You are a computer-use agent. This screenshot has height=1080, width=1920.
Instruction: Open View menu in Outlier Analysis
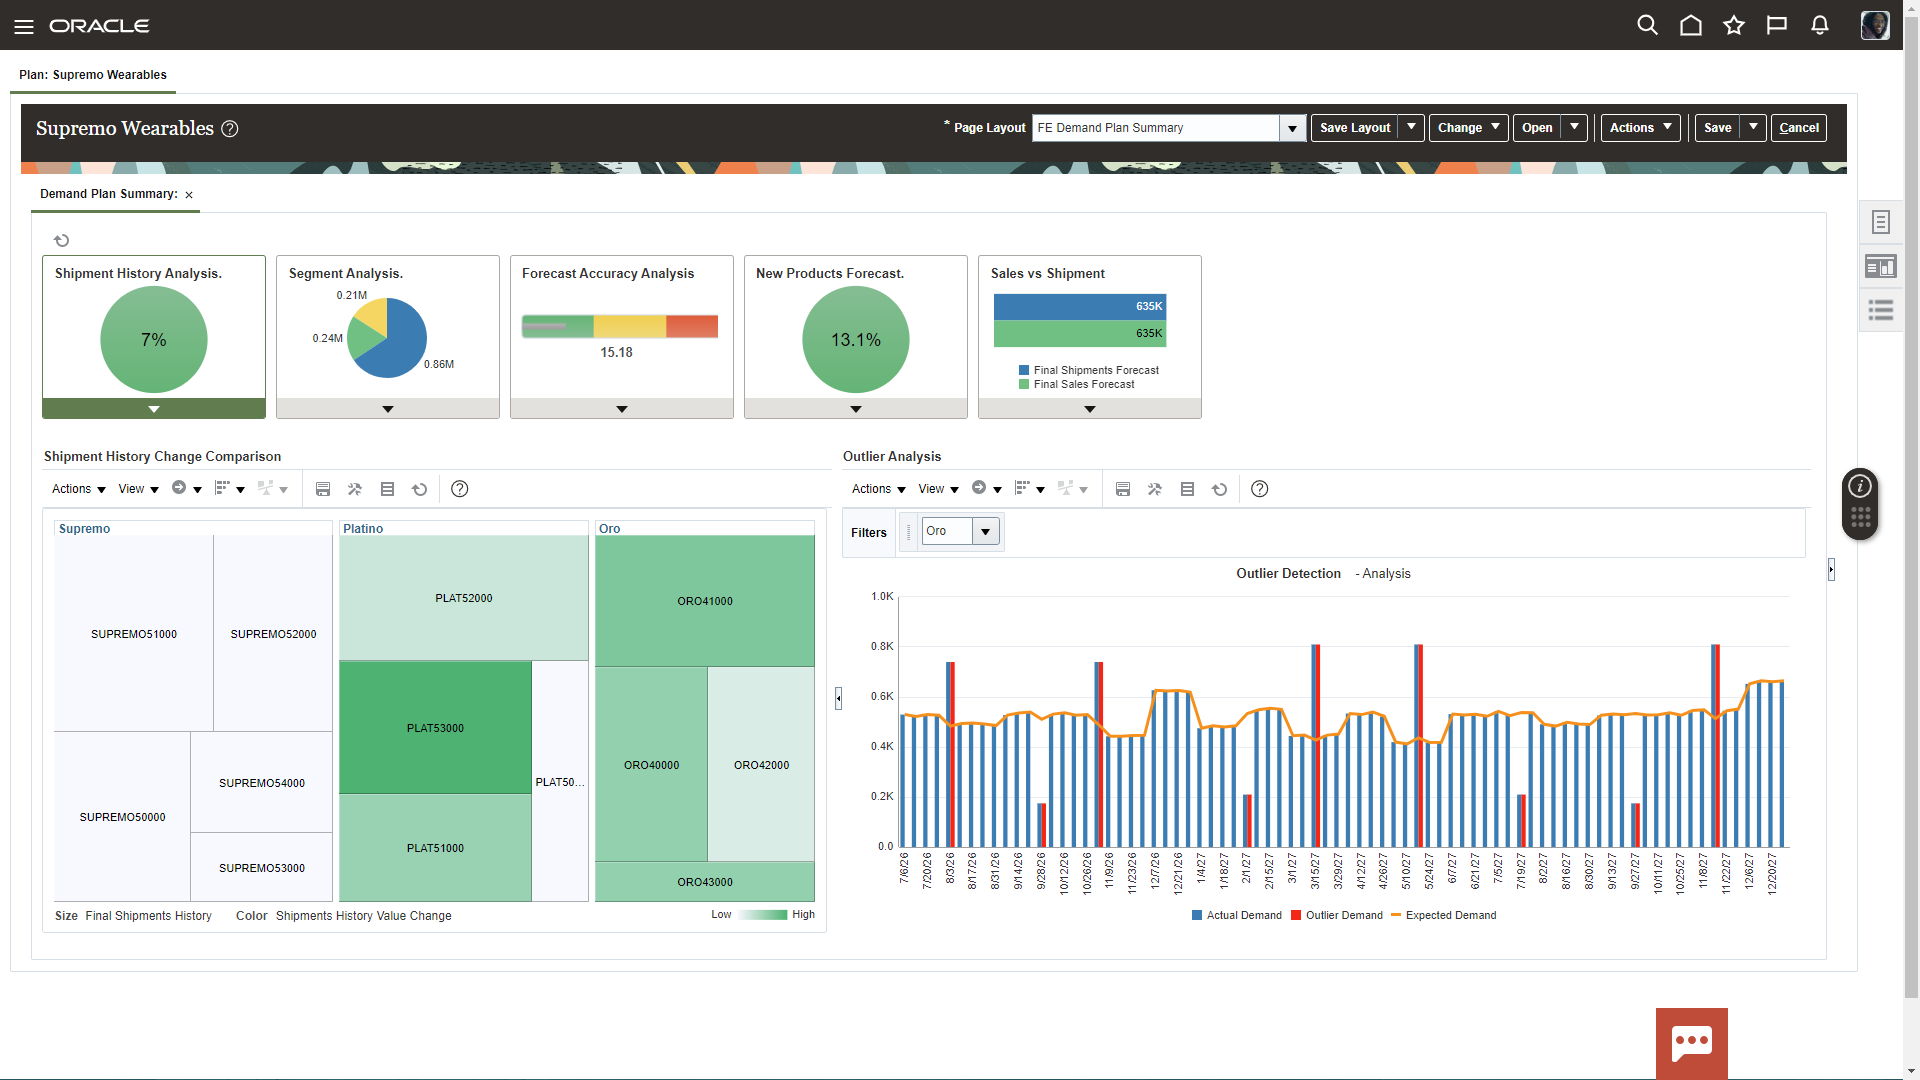click(x=938, y=489)
